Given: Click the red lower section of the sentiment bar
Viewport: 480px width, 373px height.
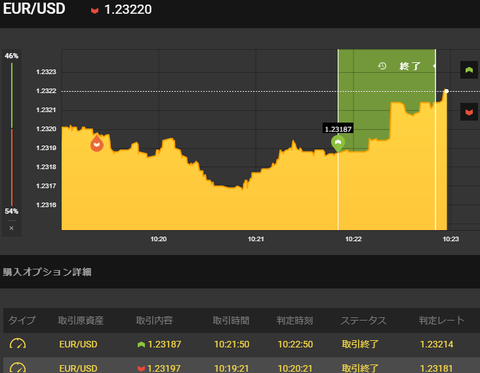Looking at the screenshot, I should pyautogui.click(x=12, y=168).
